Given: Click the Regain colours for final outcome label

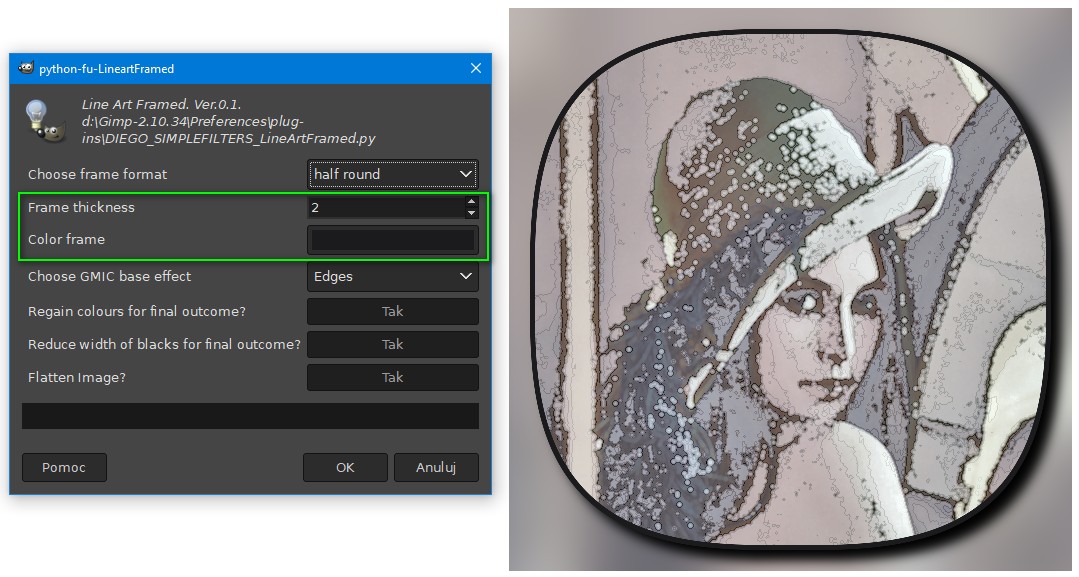Looking at the screenshot, I should [136, 311].
